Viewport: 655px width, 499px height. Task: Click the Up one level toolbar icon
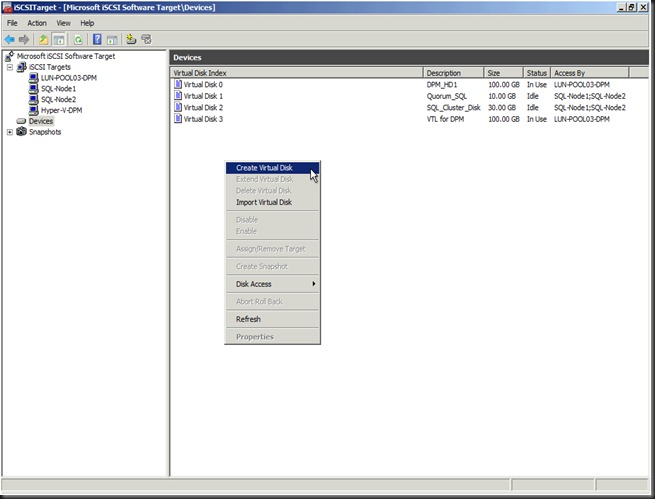(44, 39)
